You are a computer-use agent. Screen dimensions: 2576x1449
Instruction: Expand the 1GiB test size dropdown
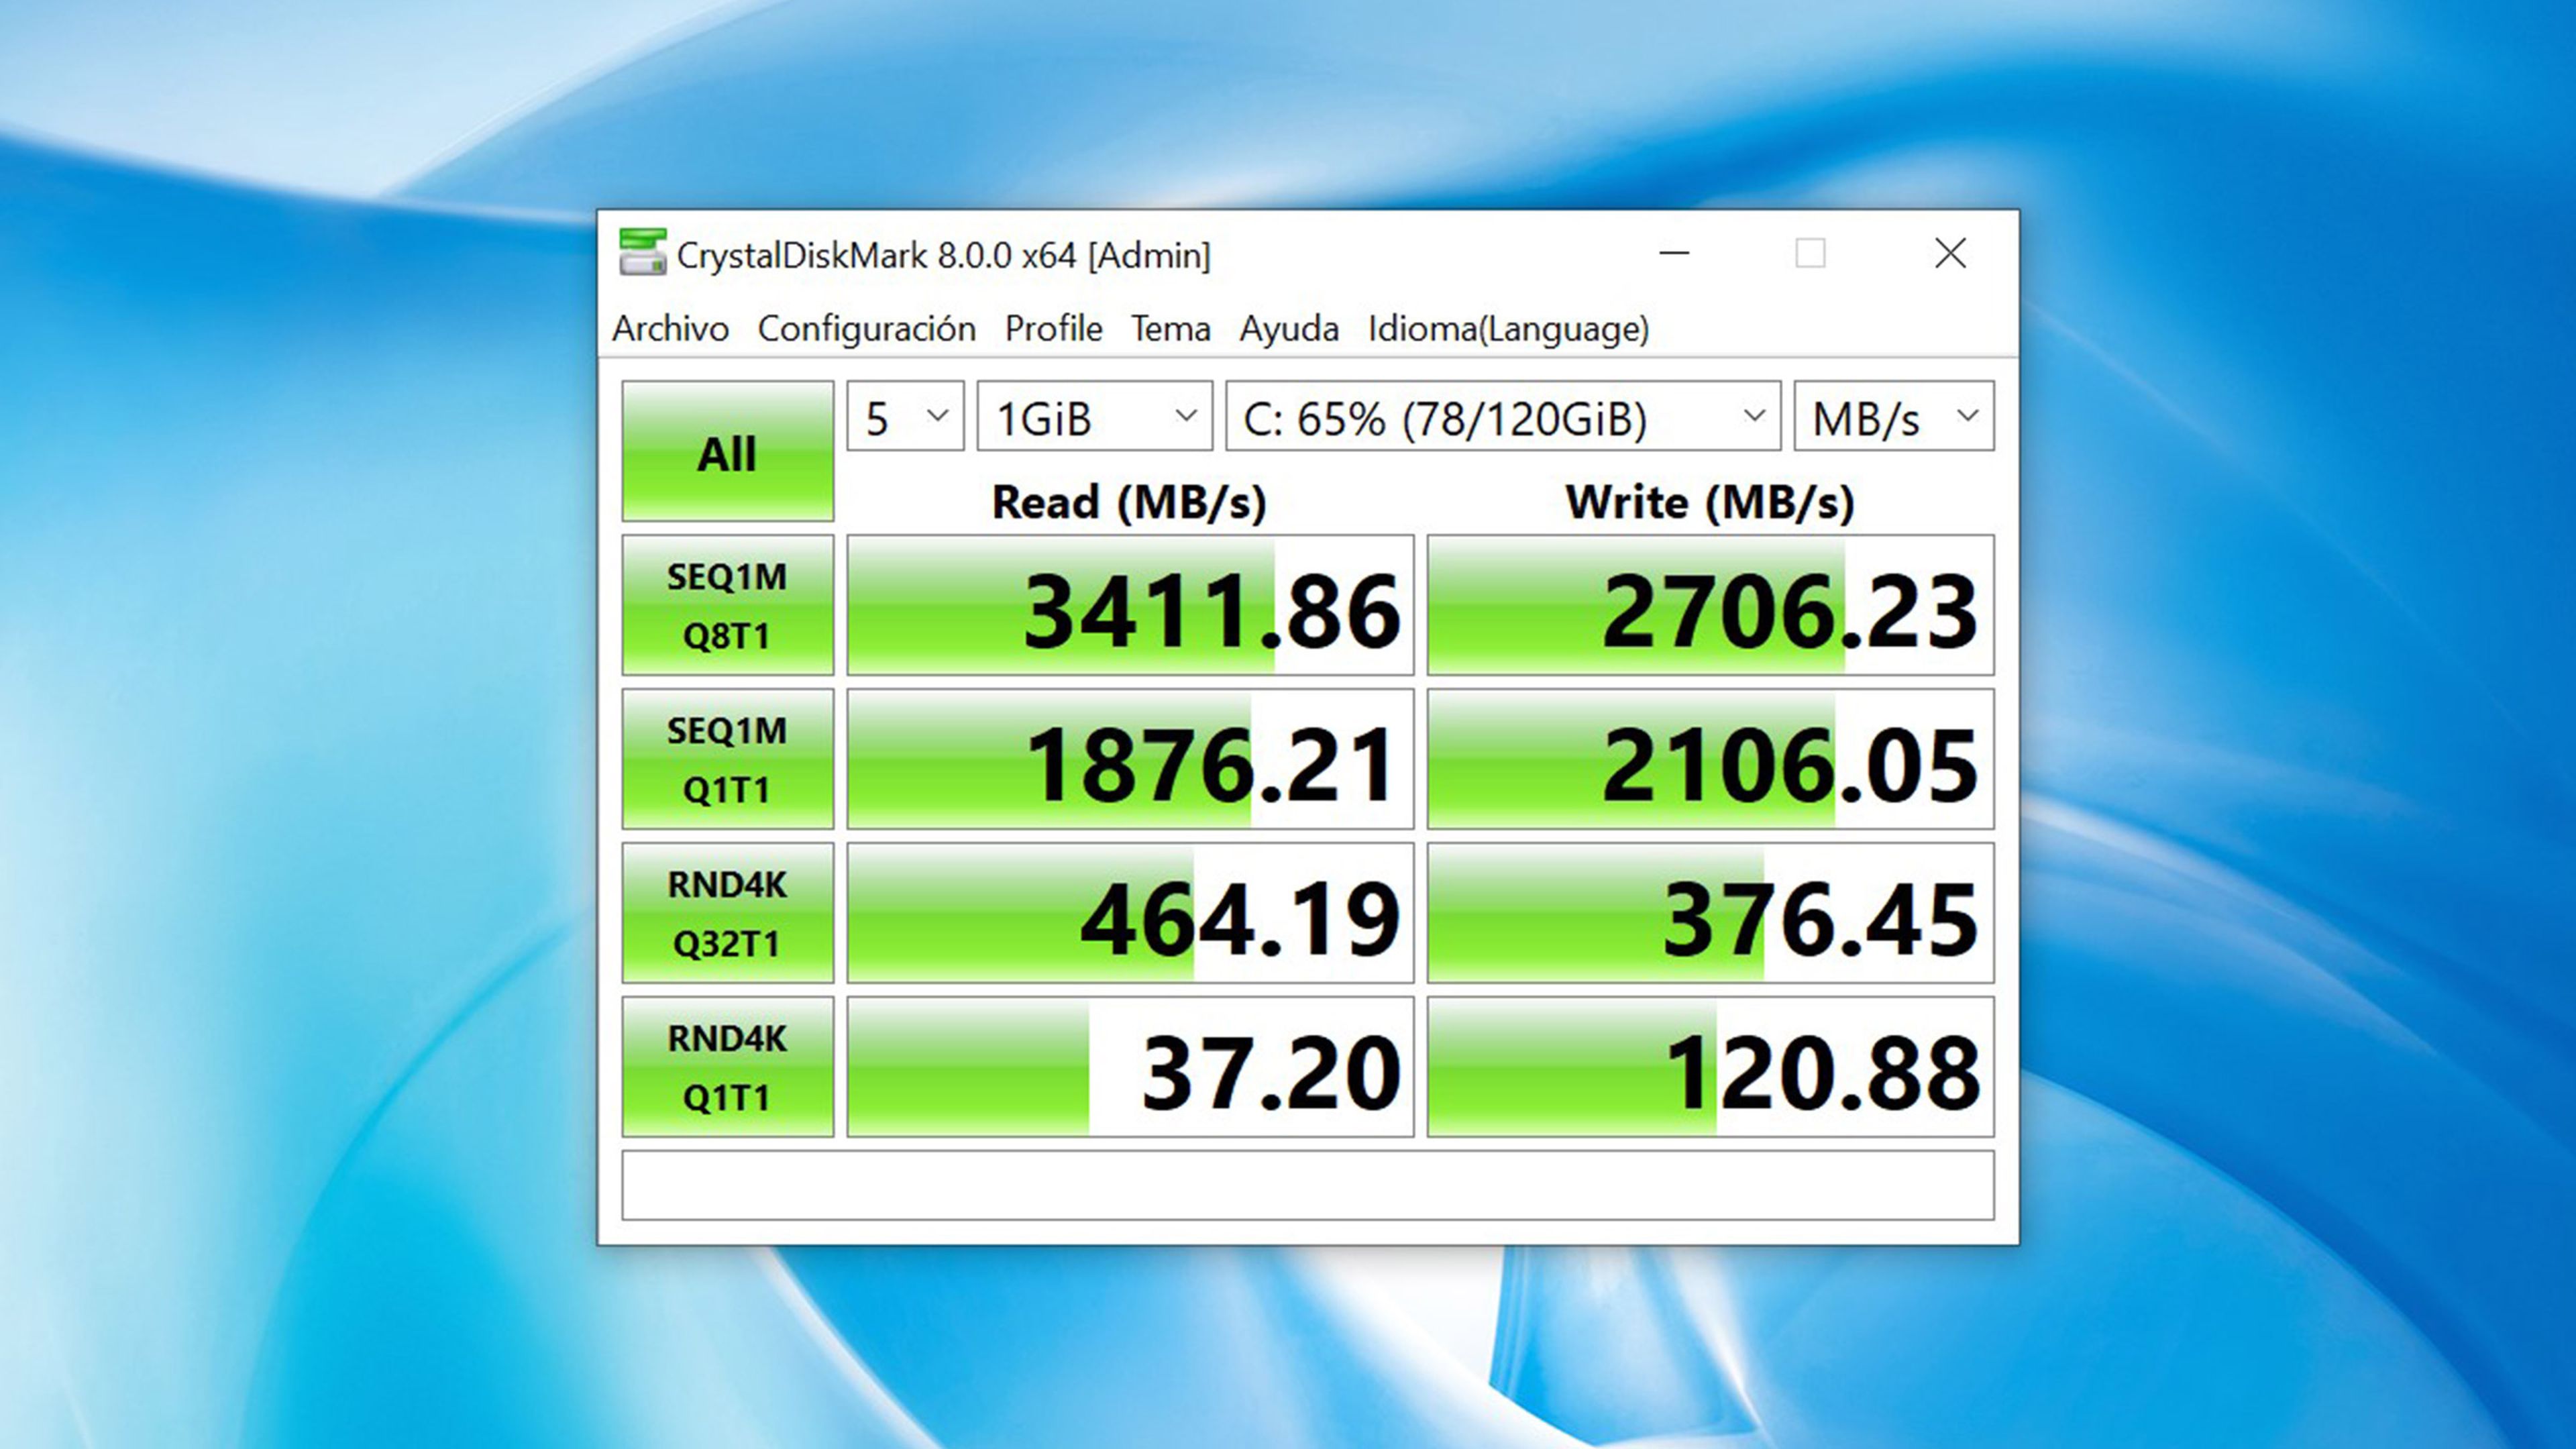coord(1094,416)
